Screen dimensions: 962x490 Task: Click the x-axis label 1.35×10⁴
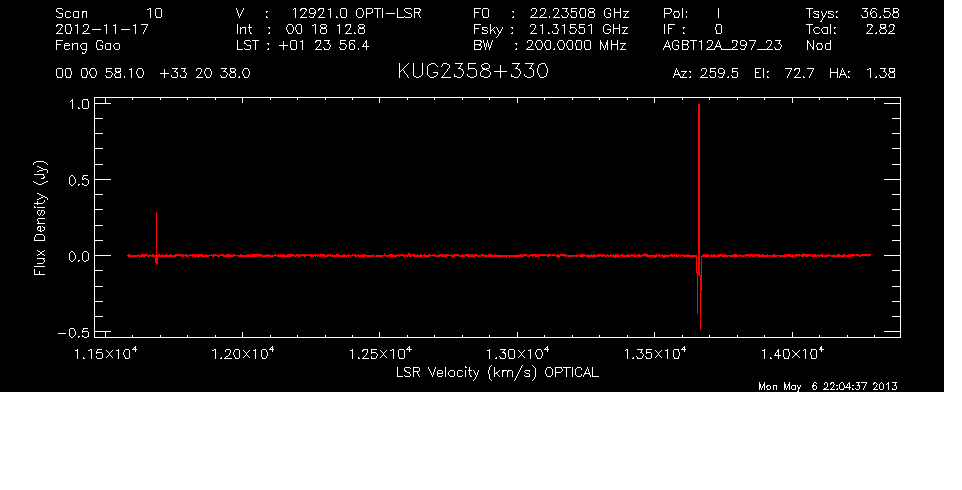[x=655, y=354]
